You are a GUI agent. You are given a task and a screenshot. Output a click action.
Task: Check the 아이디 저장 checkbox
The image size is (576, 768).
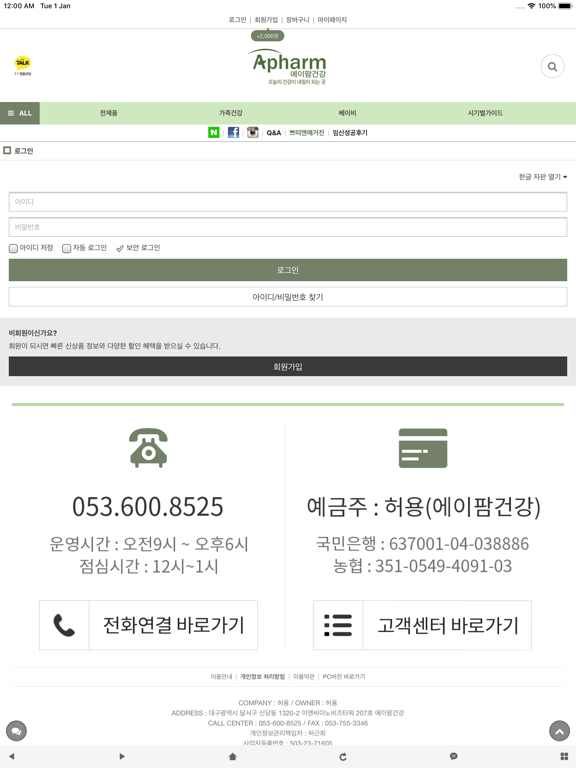[x=13, y=248]
